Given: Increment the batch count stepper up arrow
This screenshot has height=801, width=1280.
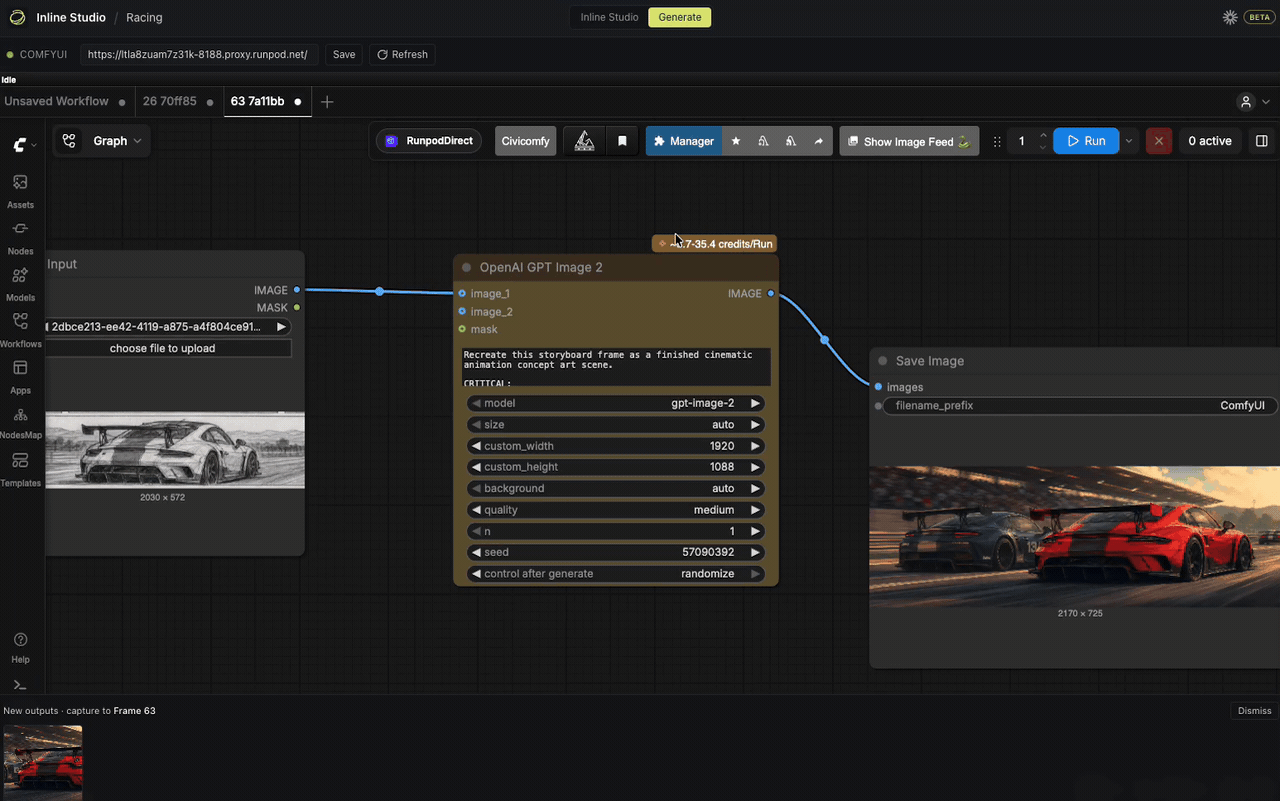Looking at the screenshot, I should 1043,135.
